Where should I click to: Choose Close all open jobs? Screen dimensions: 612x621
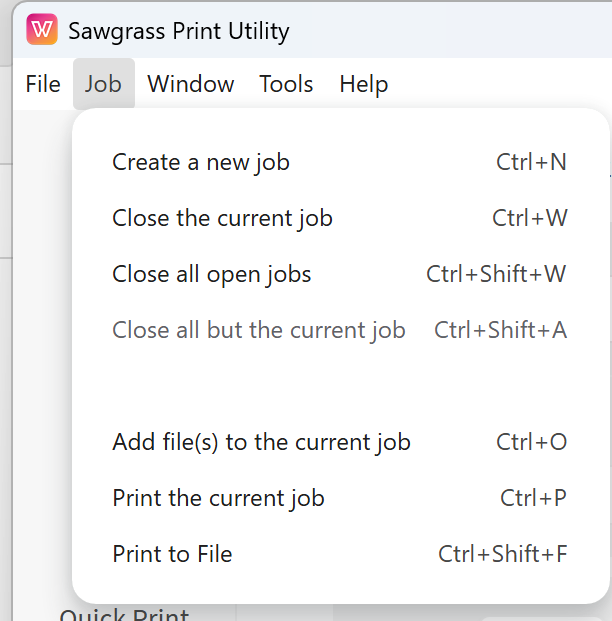click(x=340, y=274)
